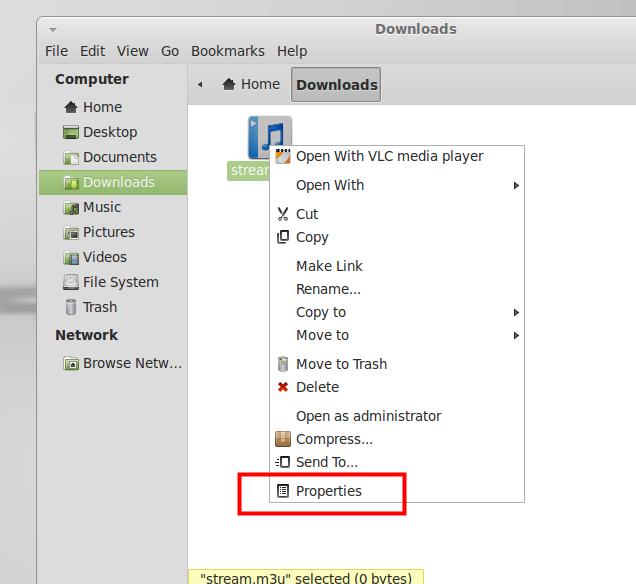636x584 pixels.
Task: Select Make Link from the context menu
Action: pyautogui.click(x=397, y=266)
